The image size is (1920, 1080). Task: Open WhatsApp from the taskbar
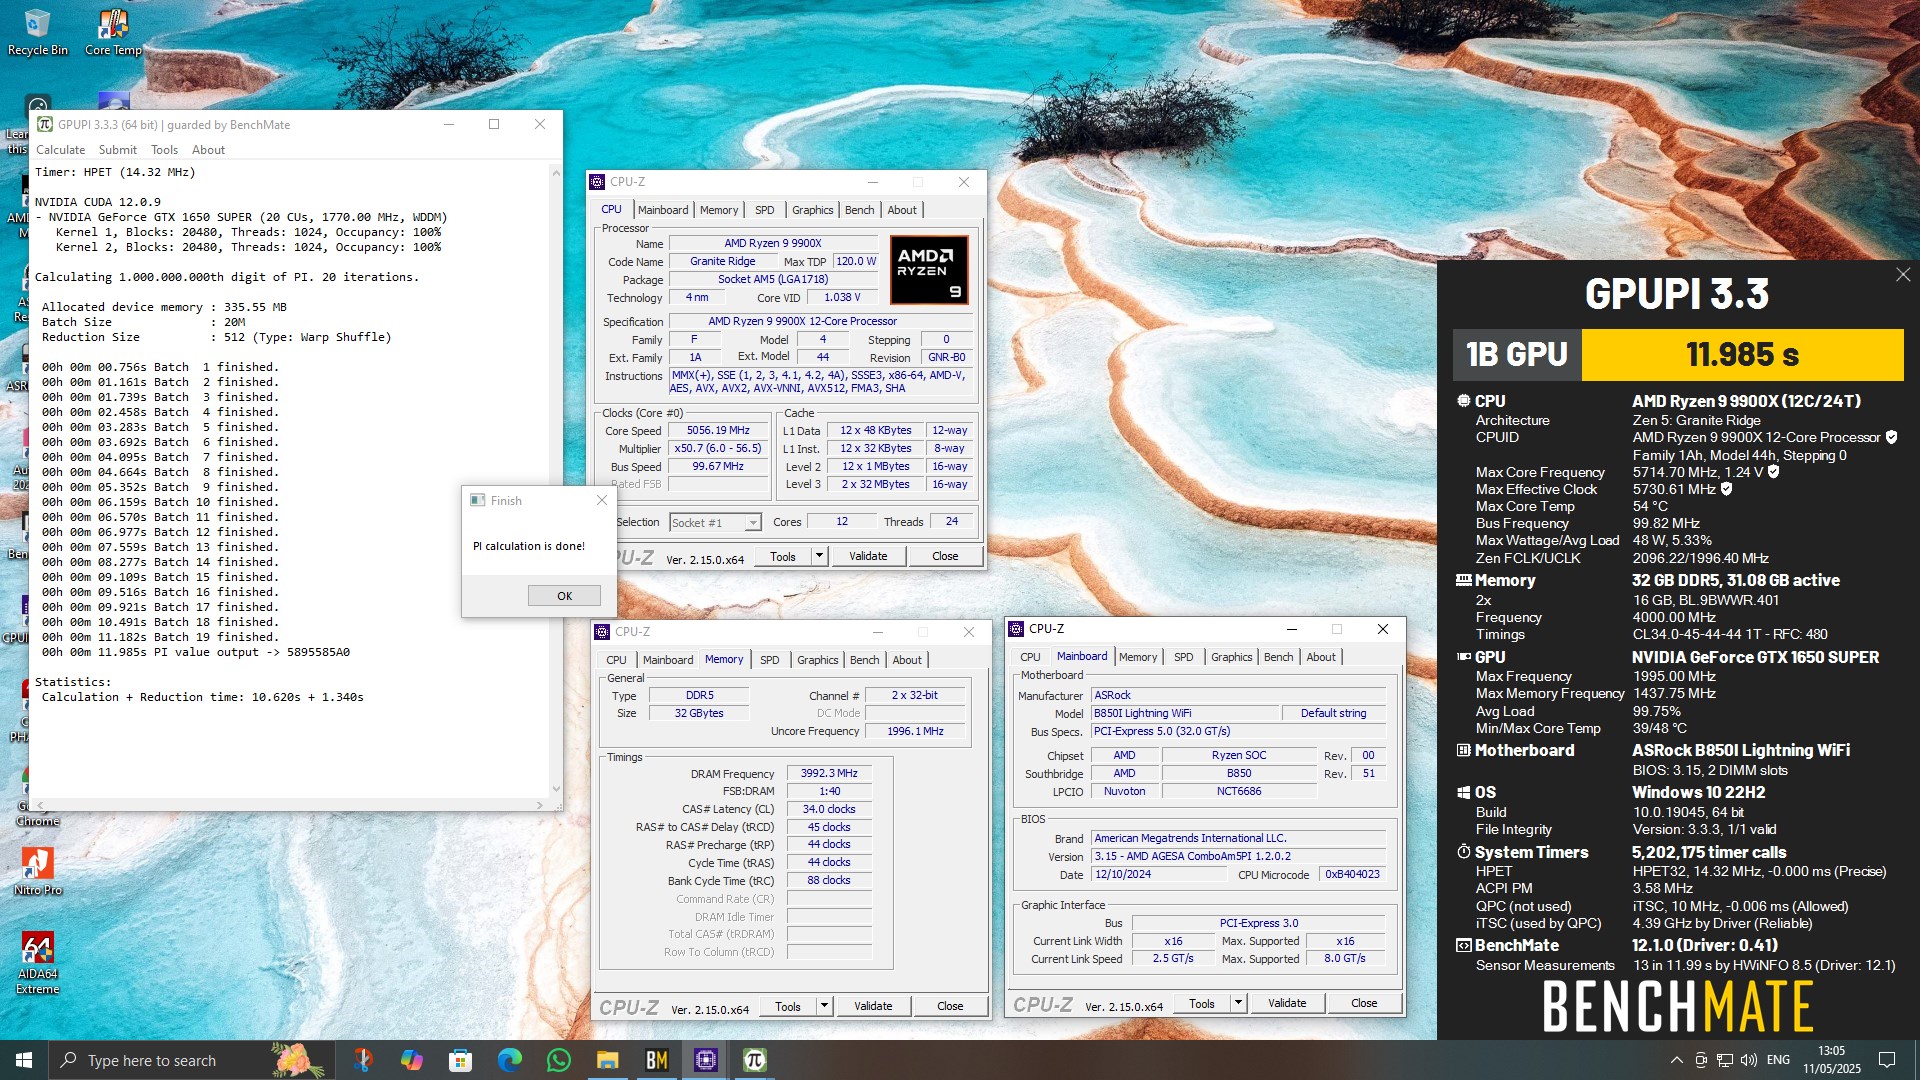tap(558, 1060)
